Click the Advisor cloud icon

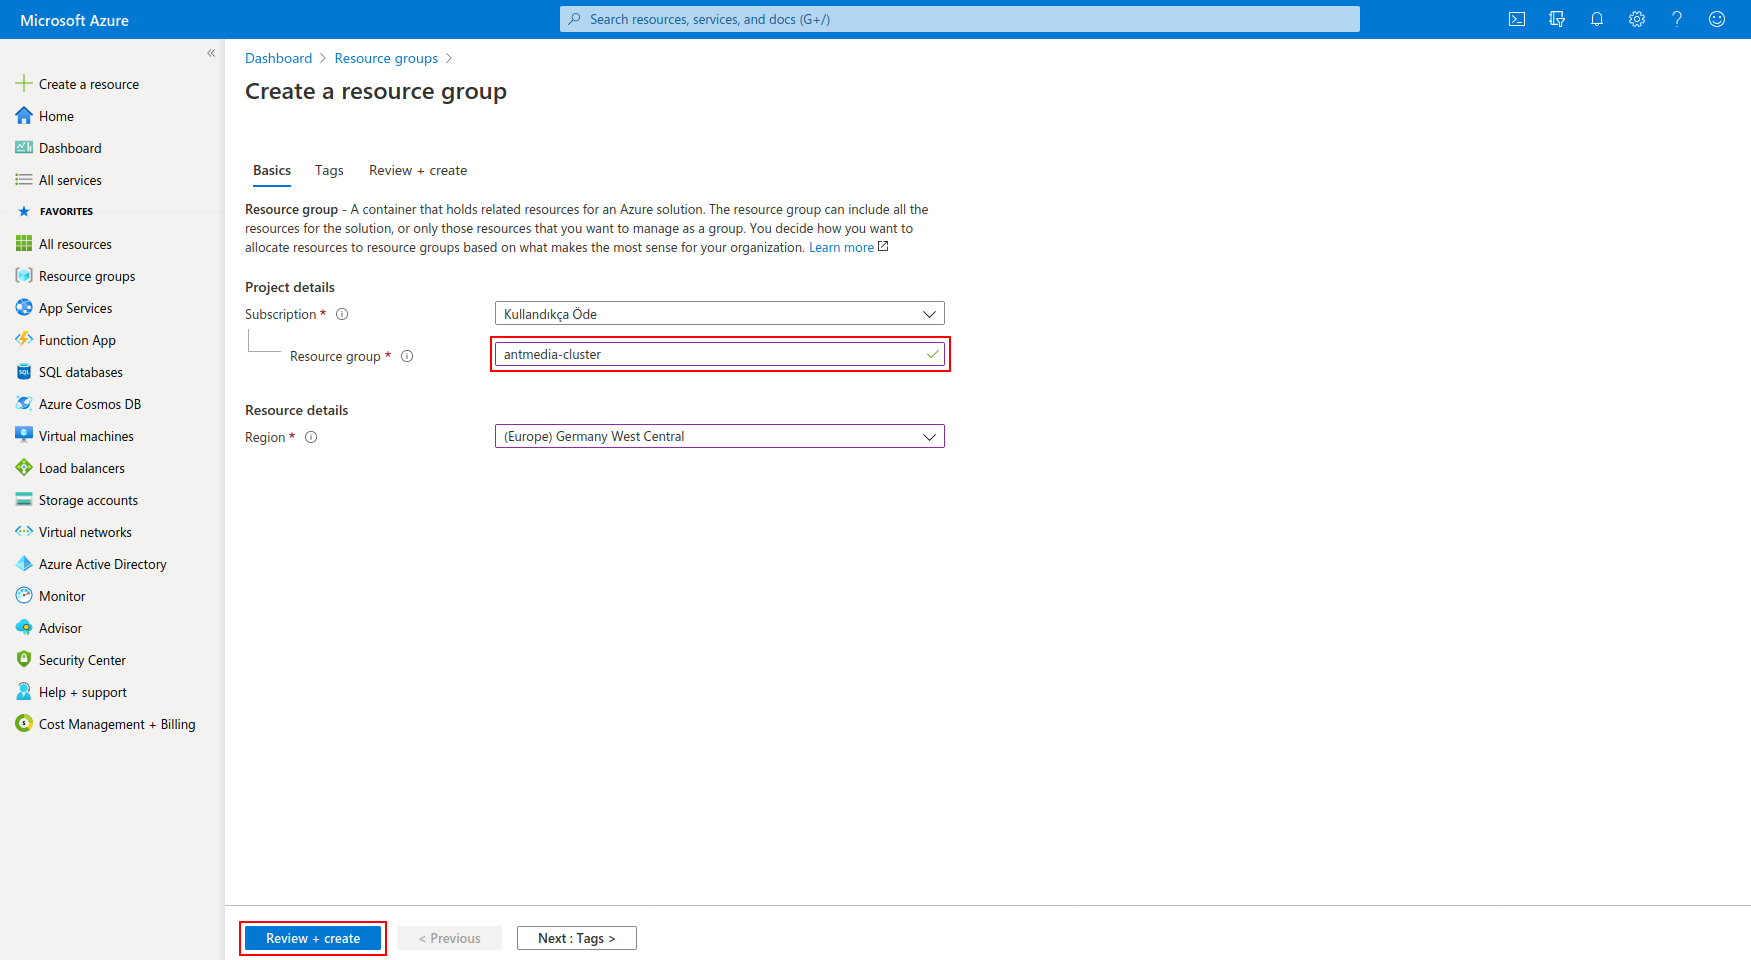[24, 628]
